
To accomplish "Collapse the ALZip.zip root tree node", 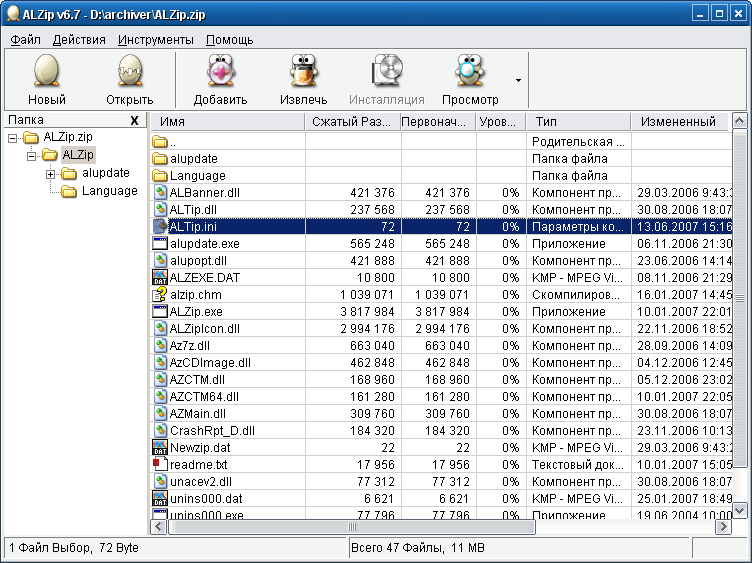I will (x=13, y=137).
